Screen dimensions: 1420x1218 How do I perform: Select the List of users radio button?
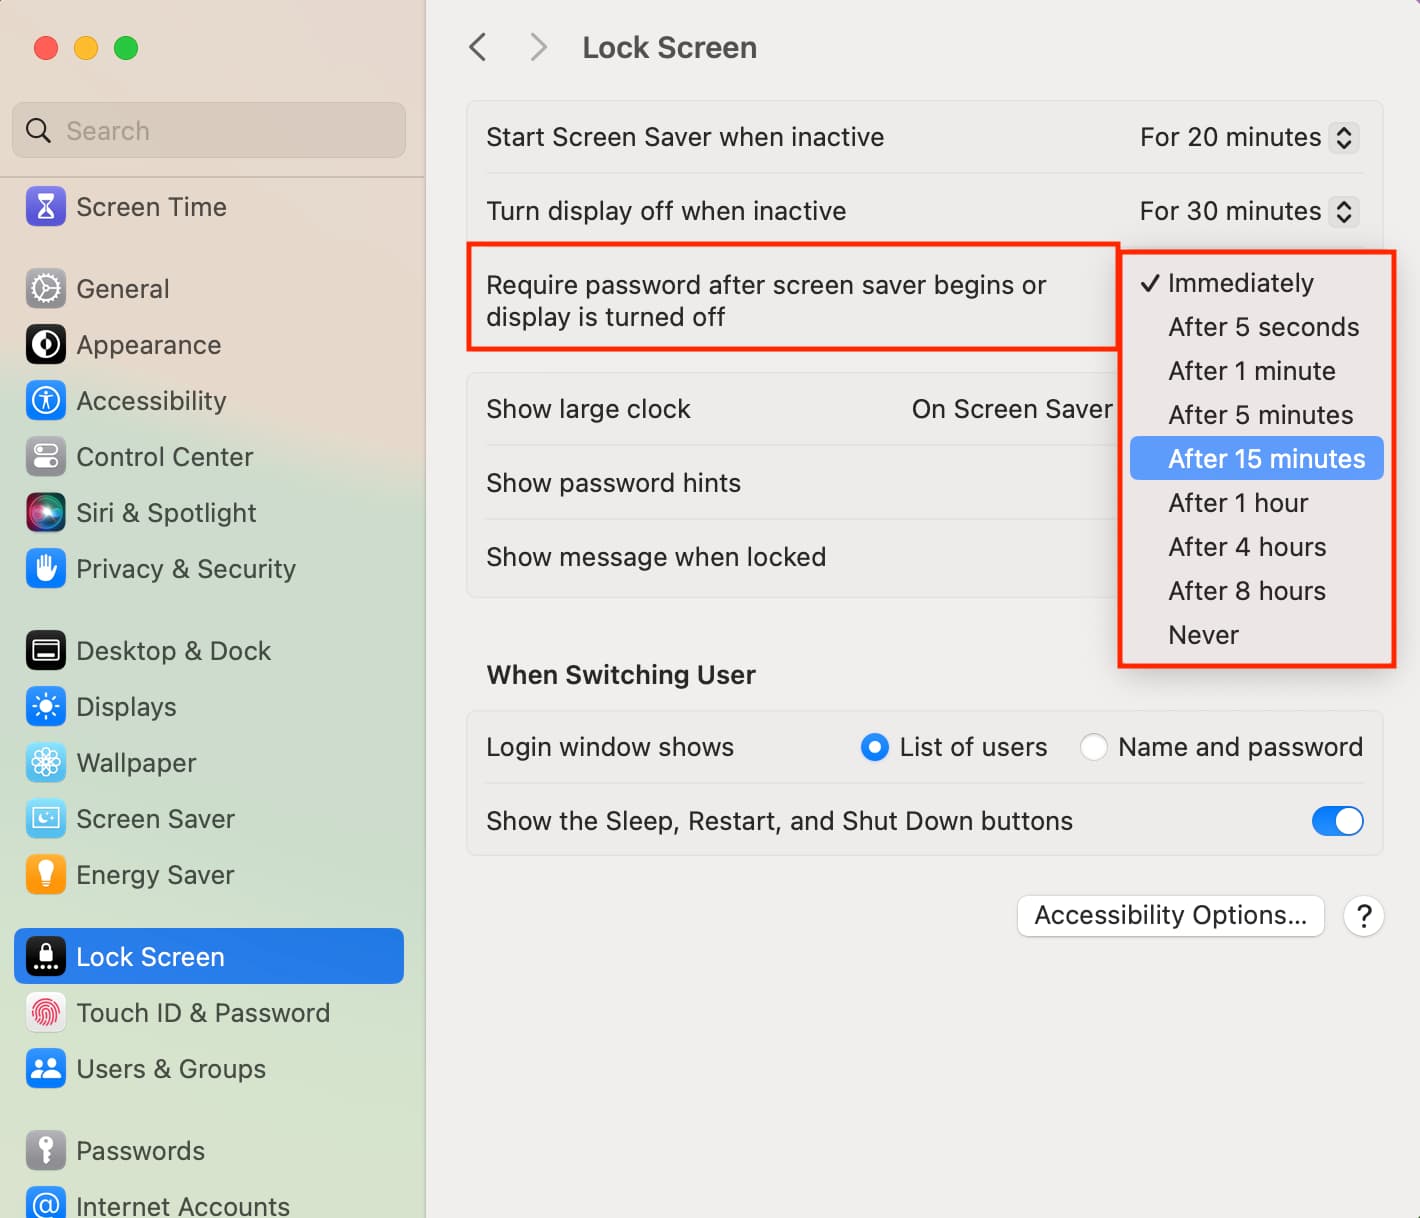[x=874, y=747]
